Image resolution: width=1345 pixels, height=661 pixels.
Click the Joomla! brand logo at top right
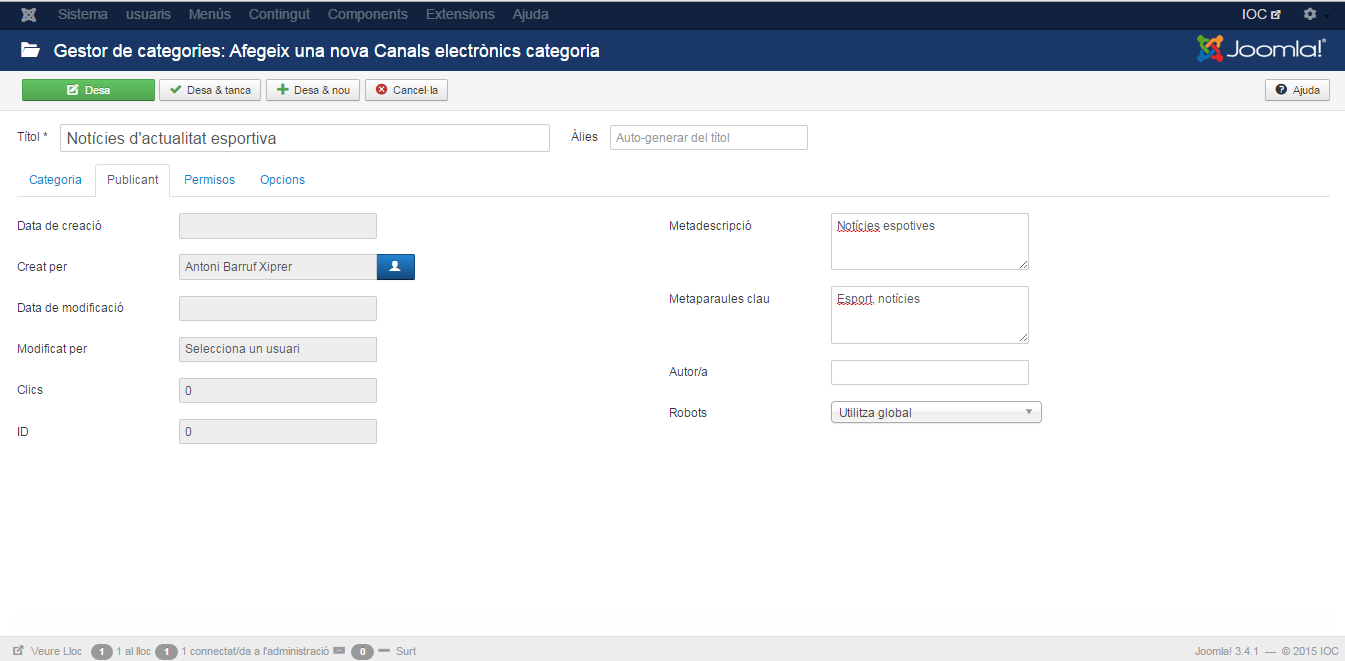[1261, 49]
